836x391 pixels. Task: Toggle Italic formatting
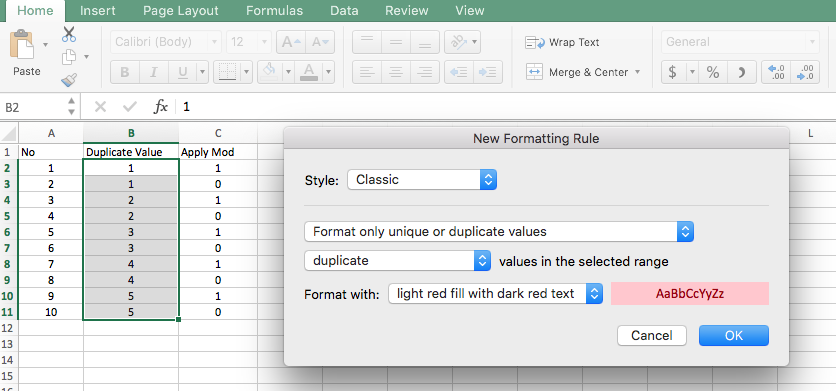[154, 73]
